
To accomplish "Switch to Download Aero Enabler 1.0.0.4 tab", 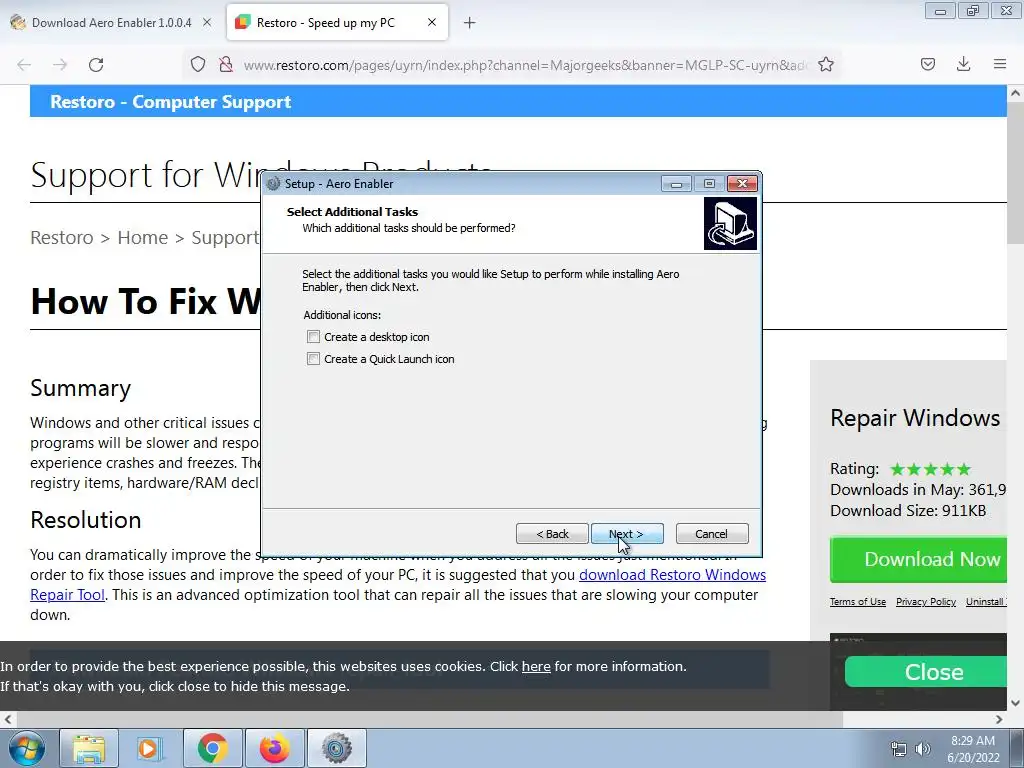I will coord(111,23).
